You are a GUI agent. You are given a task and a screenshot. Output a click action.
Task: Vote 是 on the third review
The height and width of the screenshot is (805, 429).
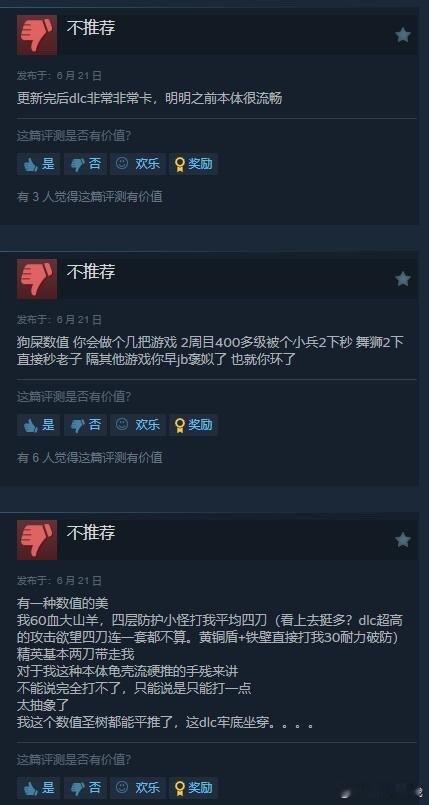pos(38,788)
